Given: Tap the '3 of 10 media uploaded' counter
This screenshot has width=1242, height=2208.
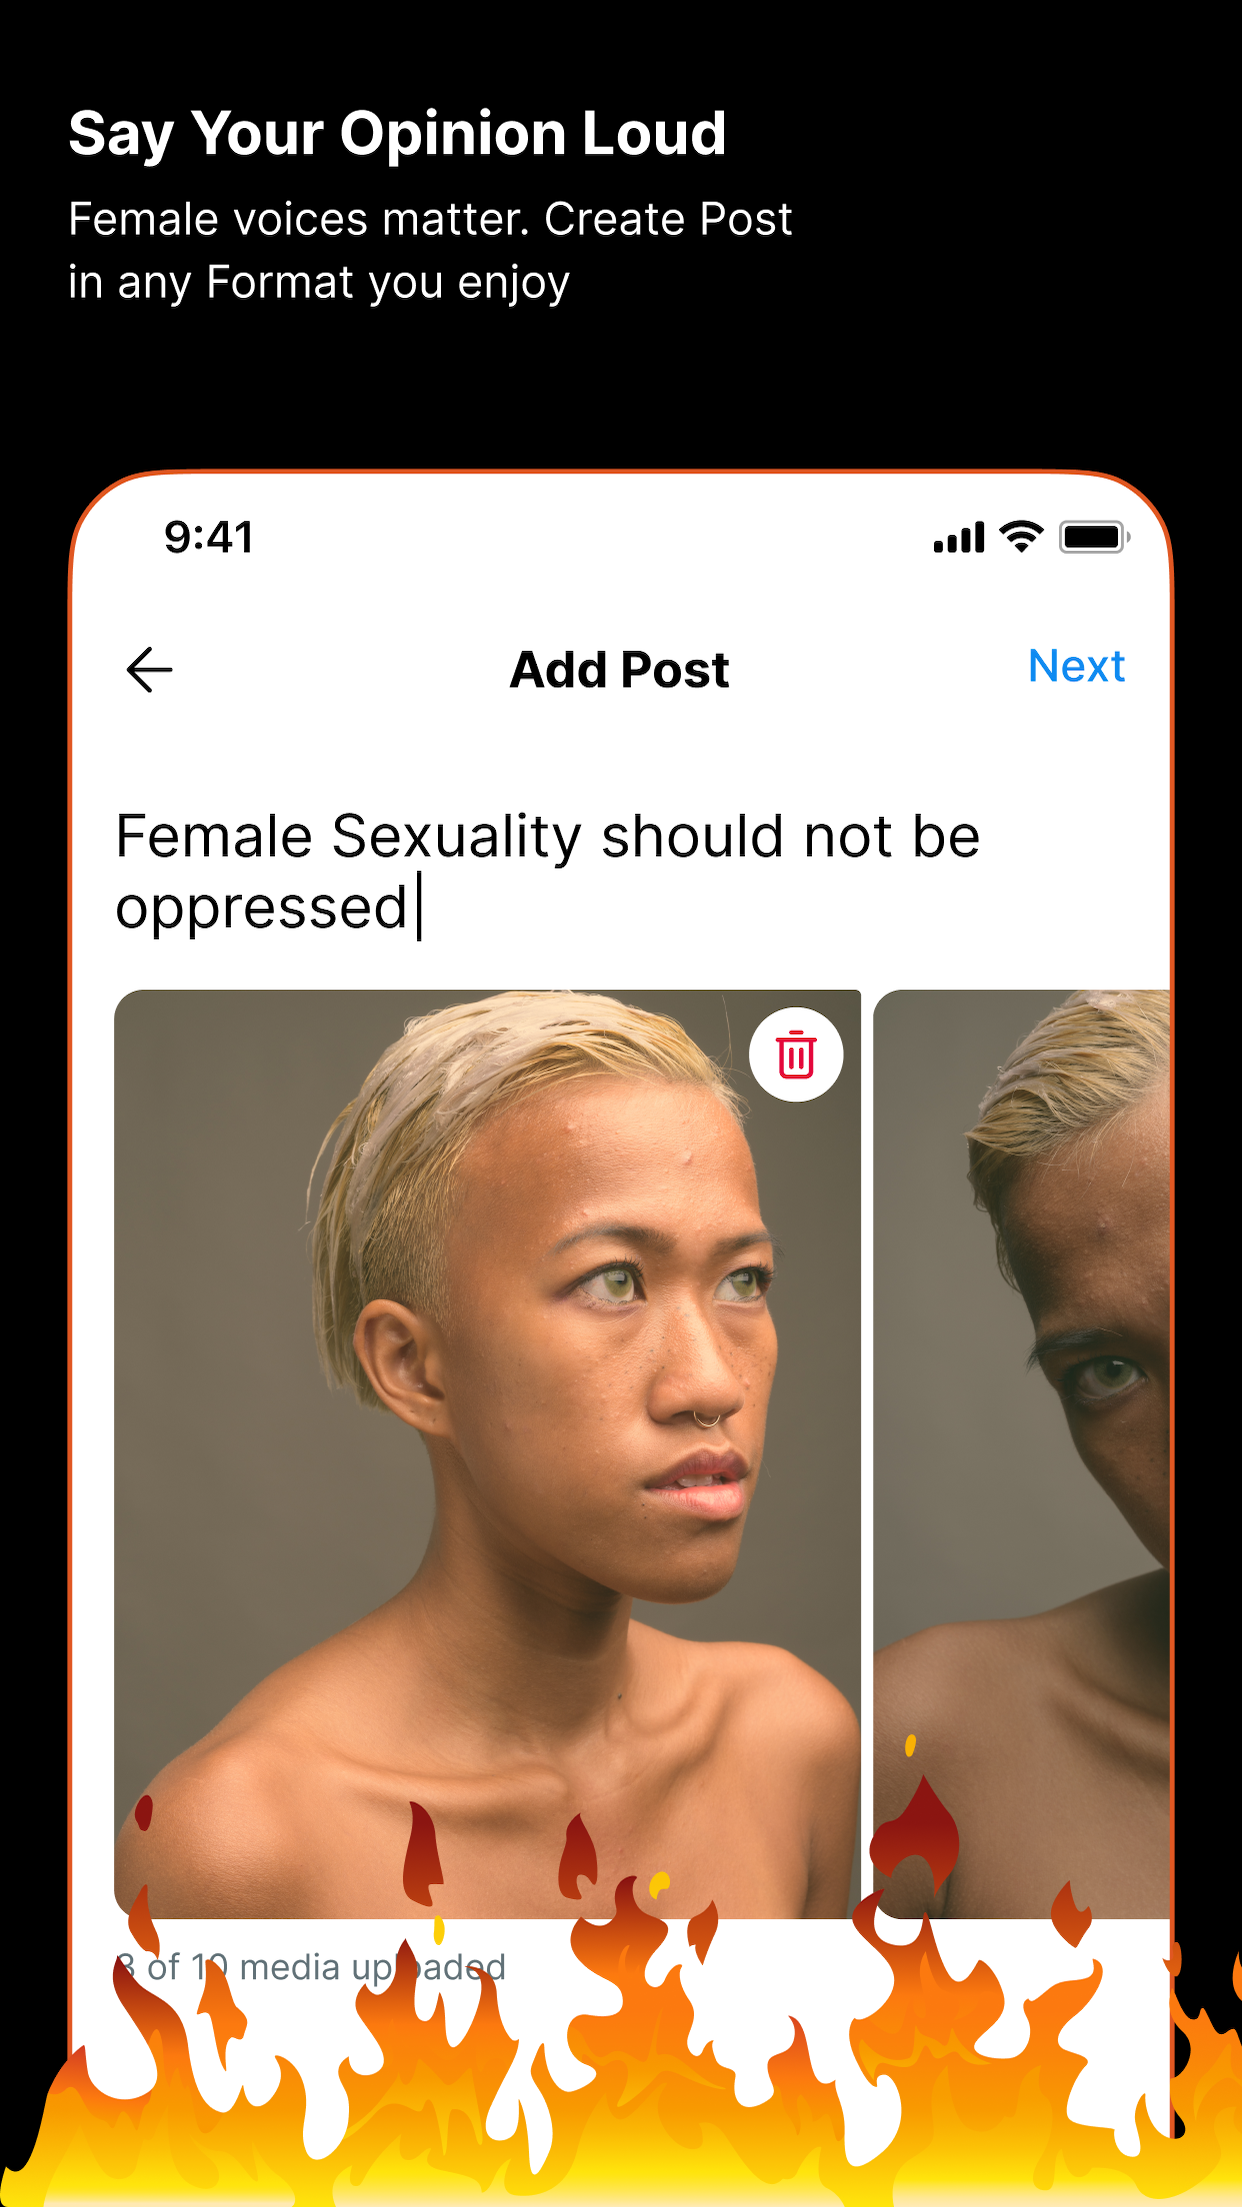Looking at the screenshot, I should [x=310, y=1967].
